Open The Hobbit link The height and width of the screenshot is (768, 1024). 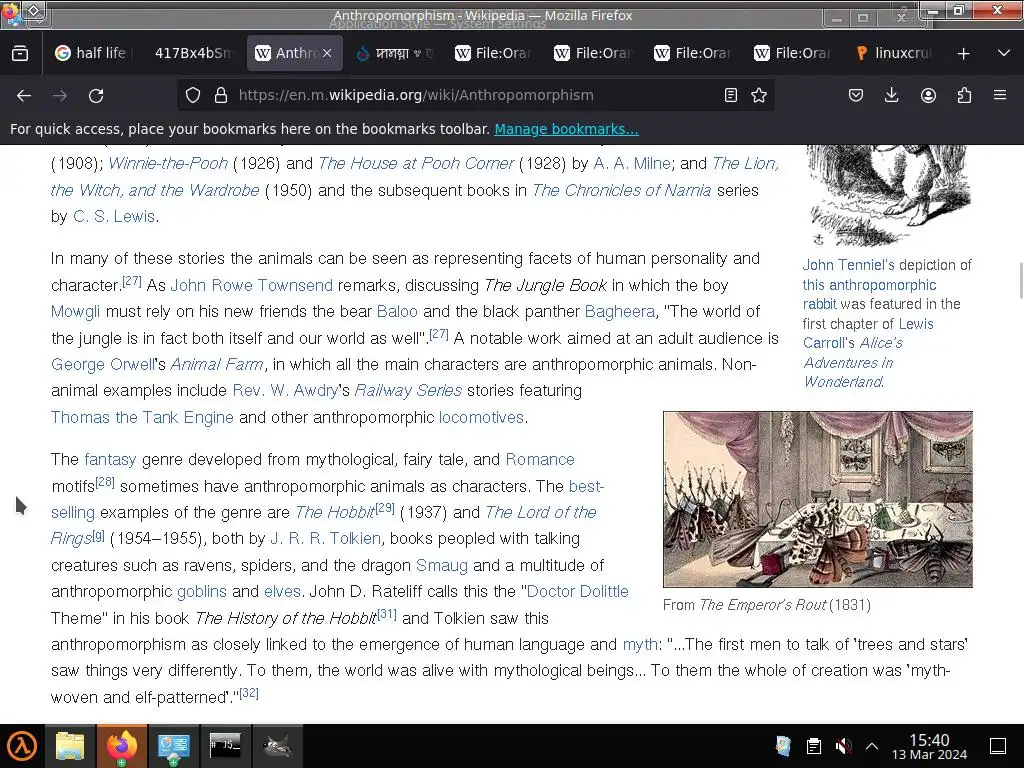click(x=334, y=513)
